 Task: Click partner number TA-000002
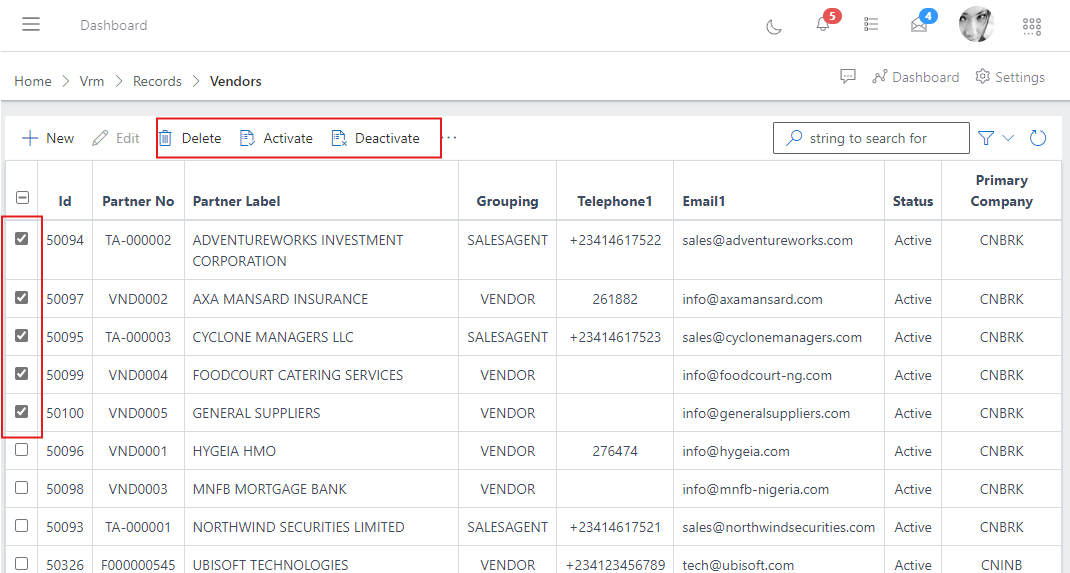[138, 240]
